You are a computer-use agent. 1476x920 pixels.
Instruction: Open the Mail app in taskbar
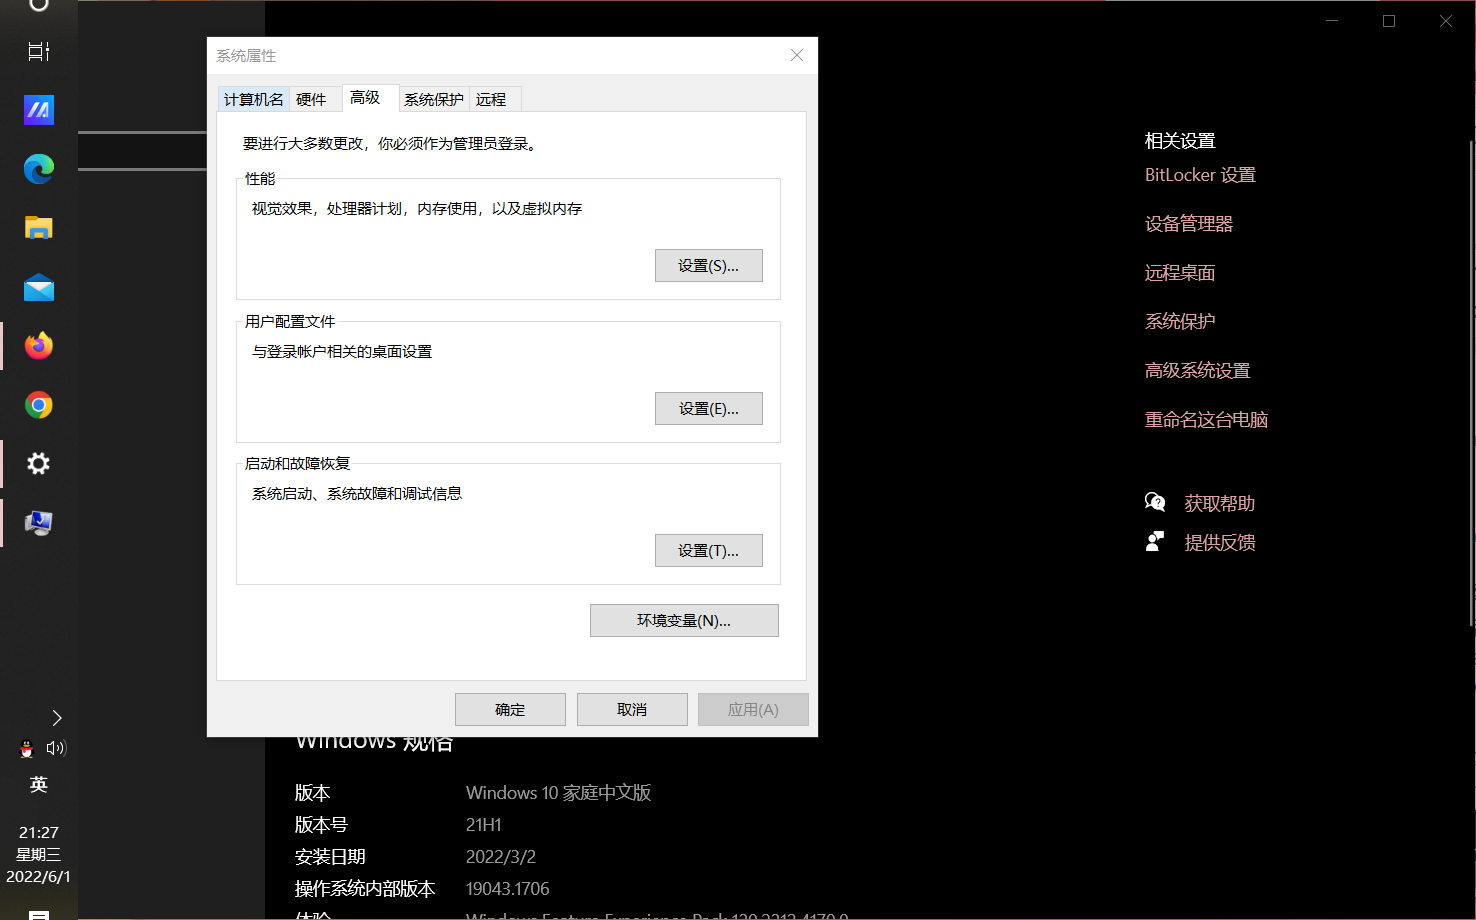coord(39,288)
